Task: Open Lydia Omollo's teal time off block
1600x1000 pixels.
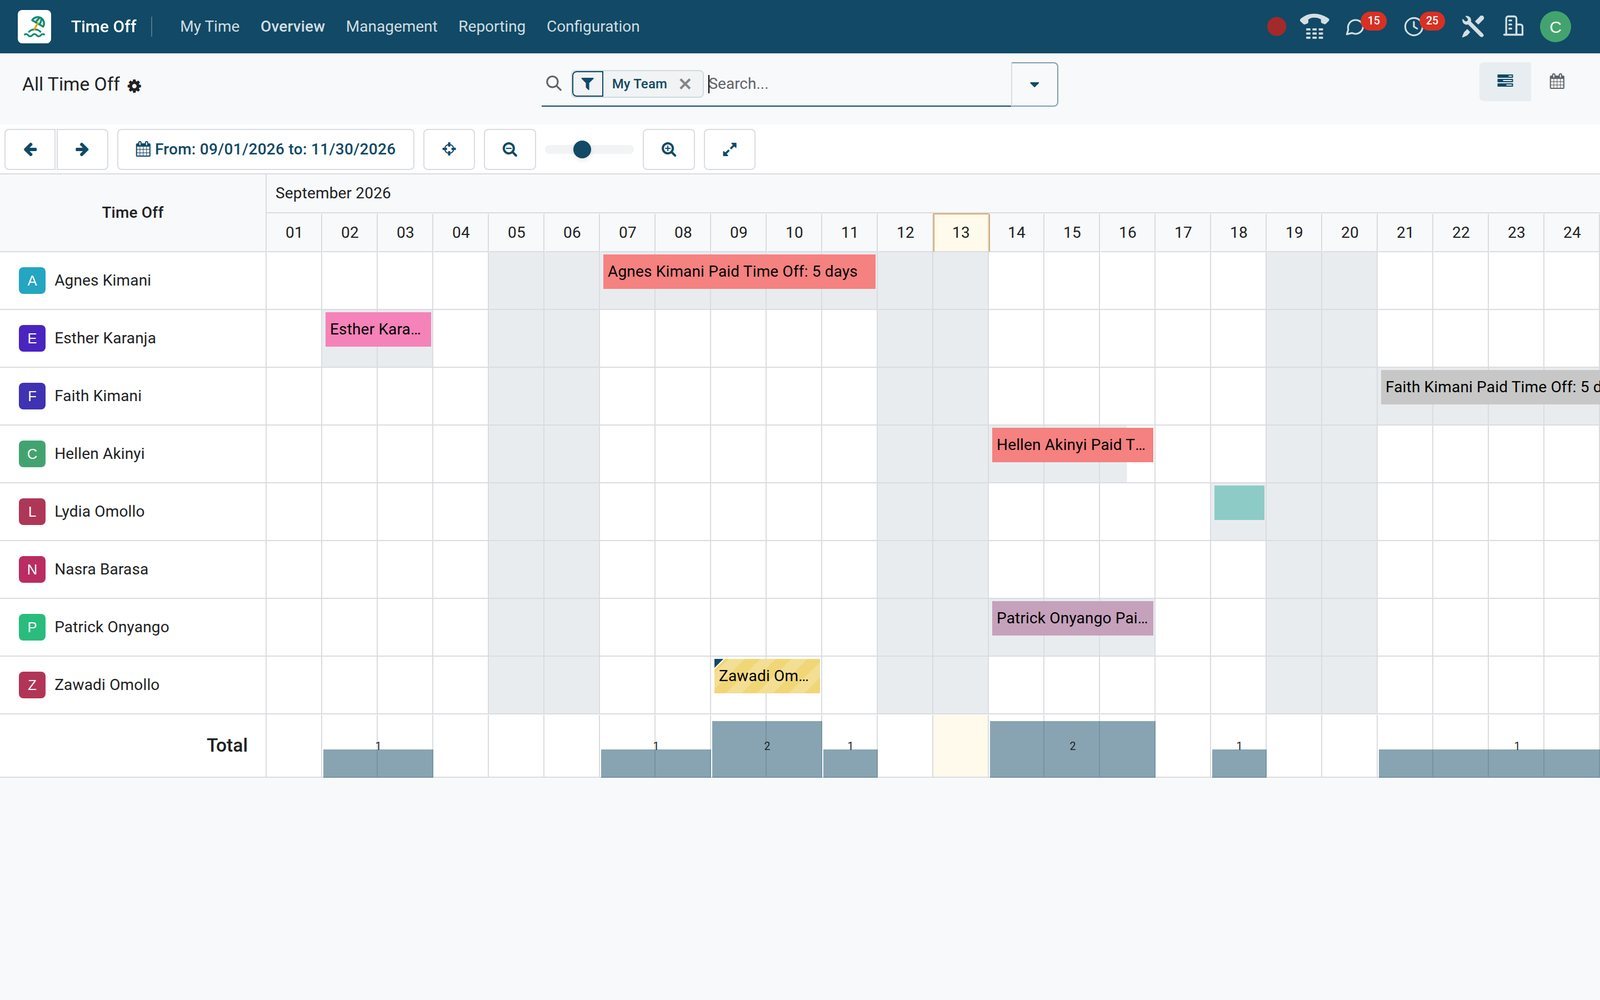Action: tap(1239, 503)
